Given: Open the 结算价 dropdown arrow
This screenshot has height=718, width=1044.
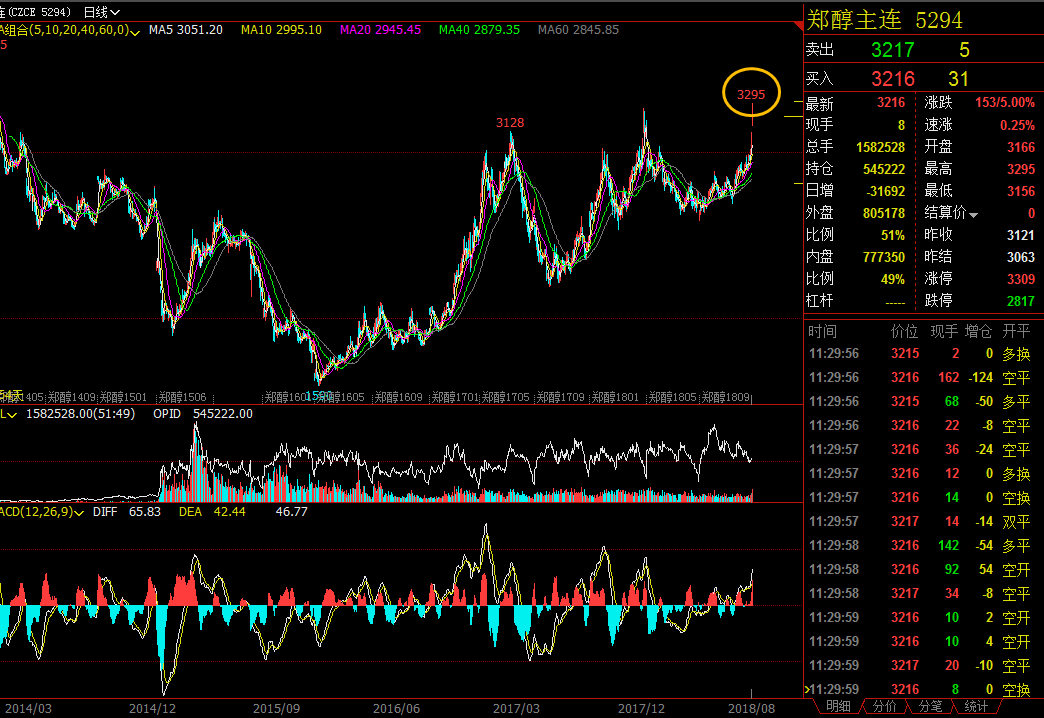Looking at the screenshot, I should click(x=974, y=214).
